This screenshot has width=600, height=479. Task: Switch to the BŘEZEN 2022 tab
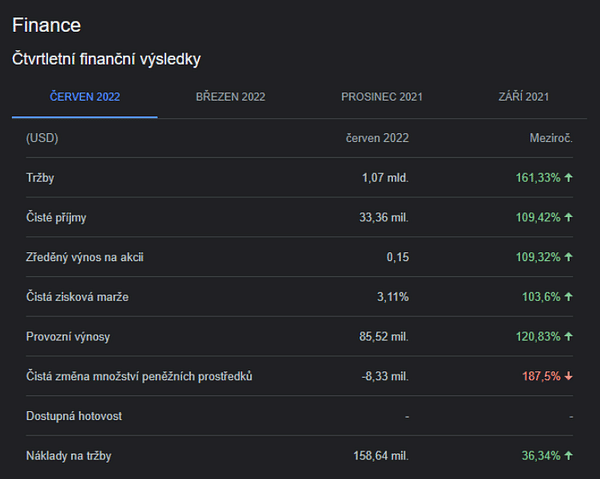pos(230,97)
